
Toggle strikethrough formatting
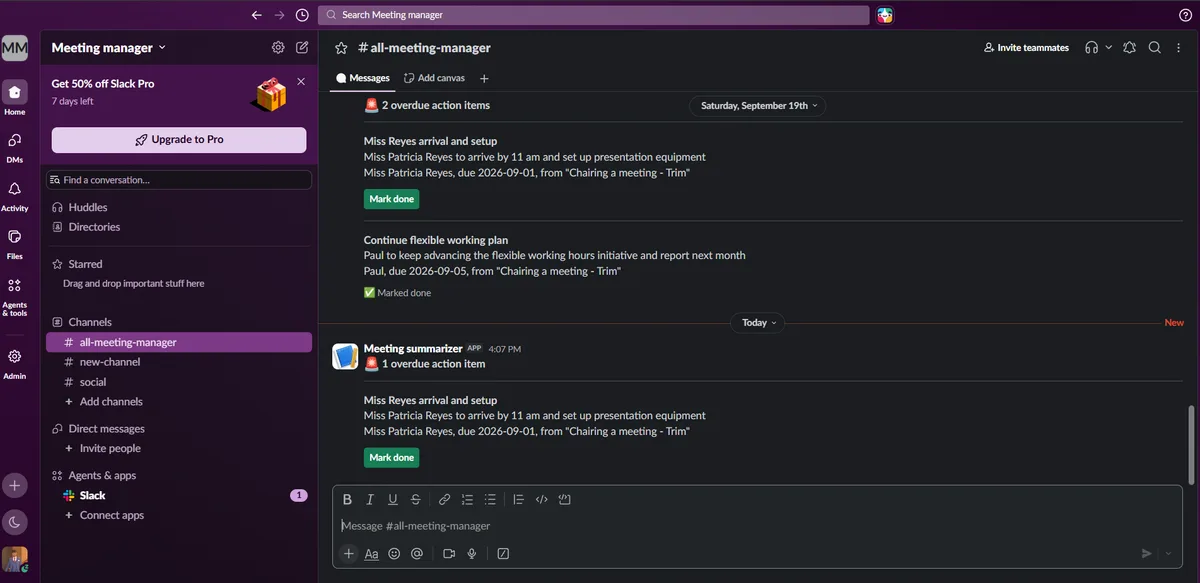415,500
